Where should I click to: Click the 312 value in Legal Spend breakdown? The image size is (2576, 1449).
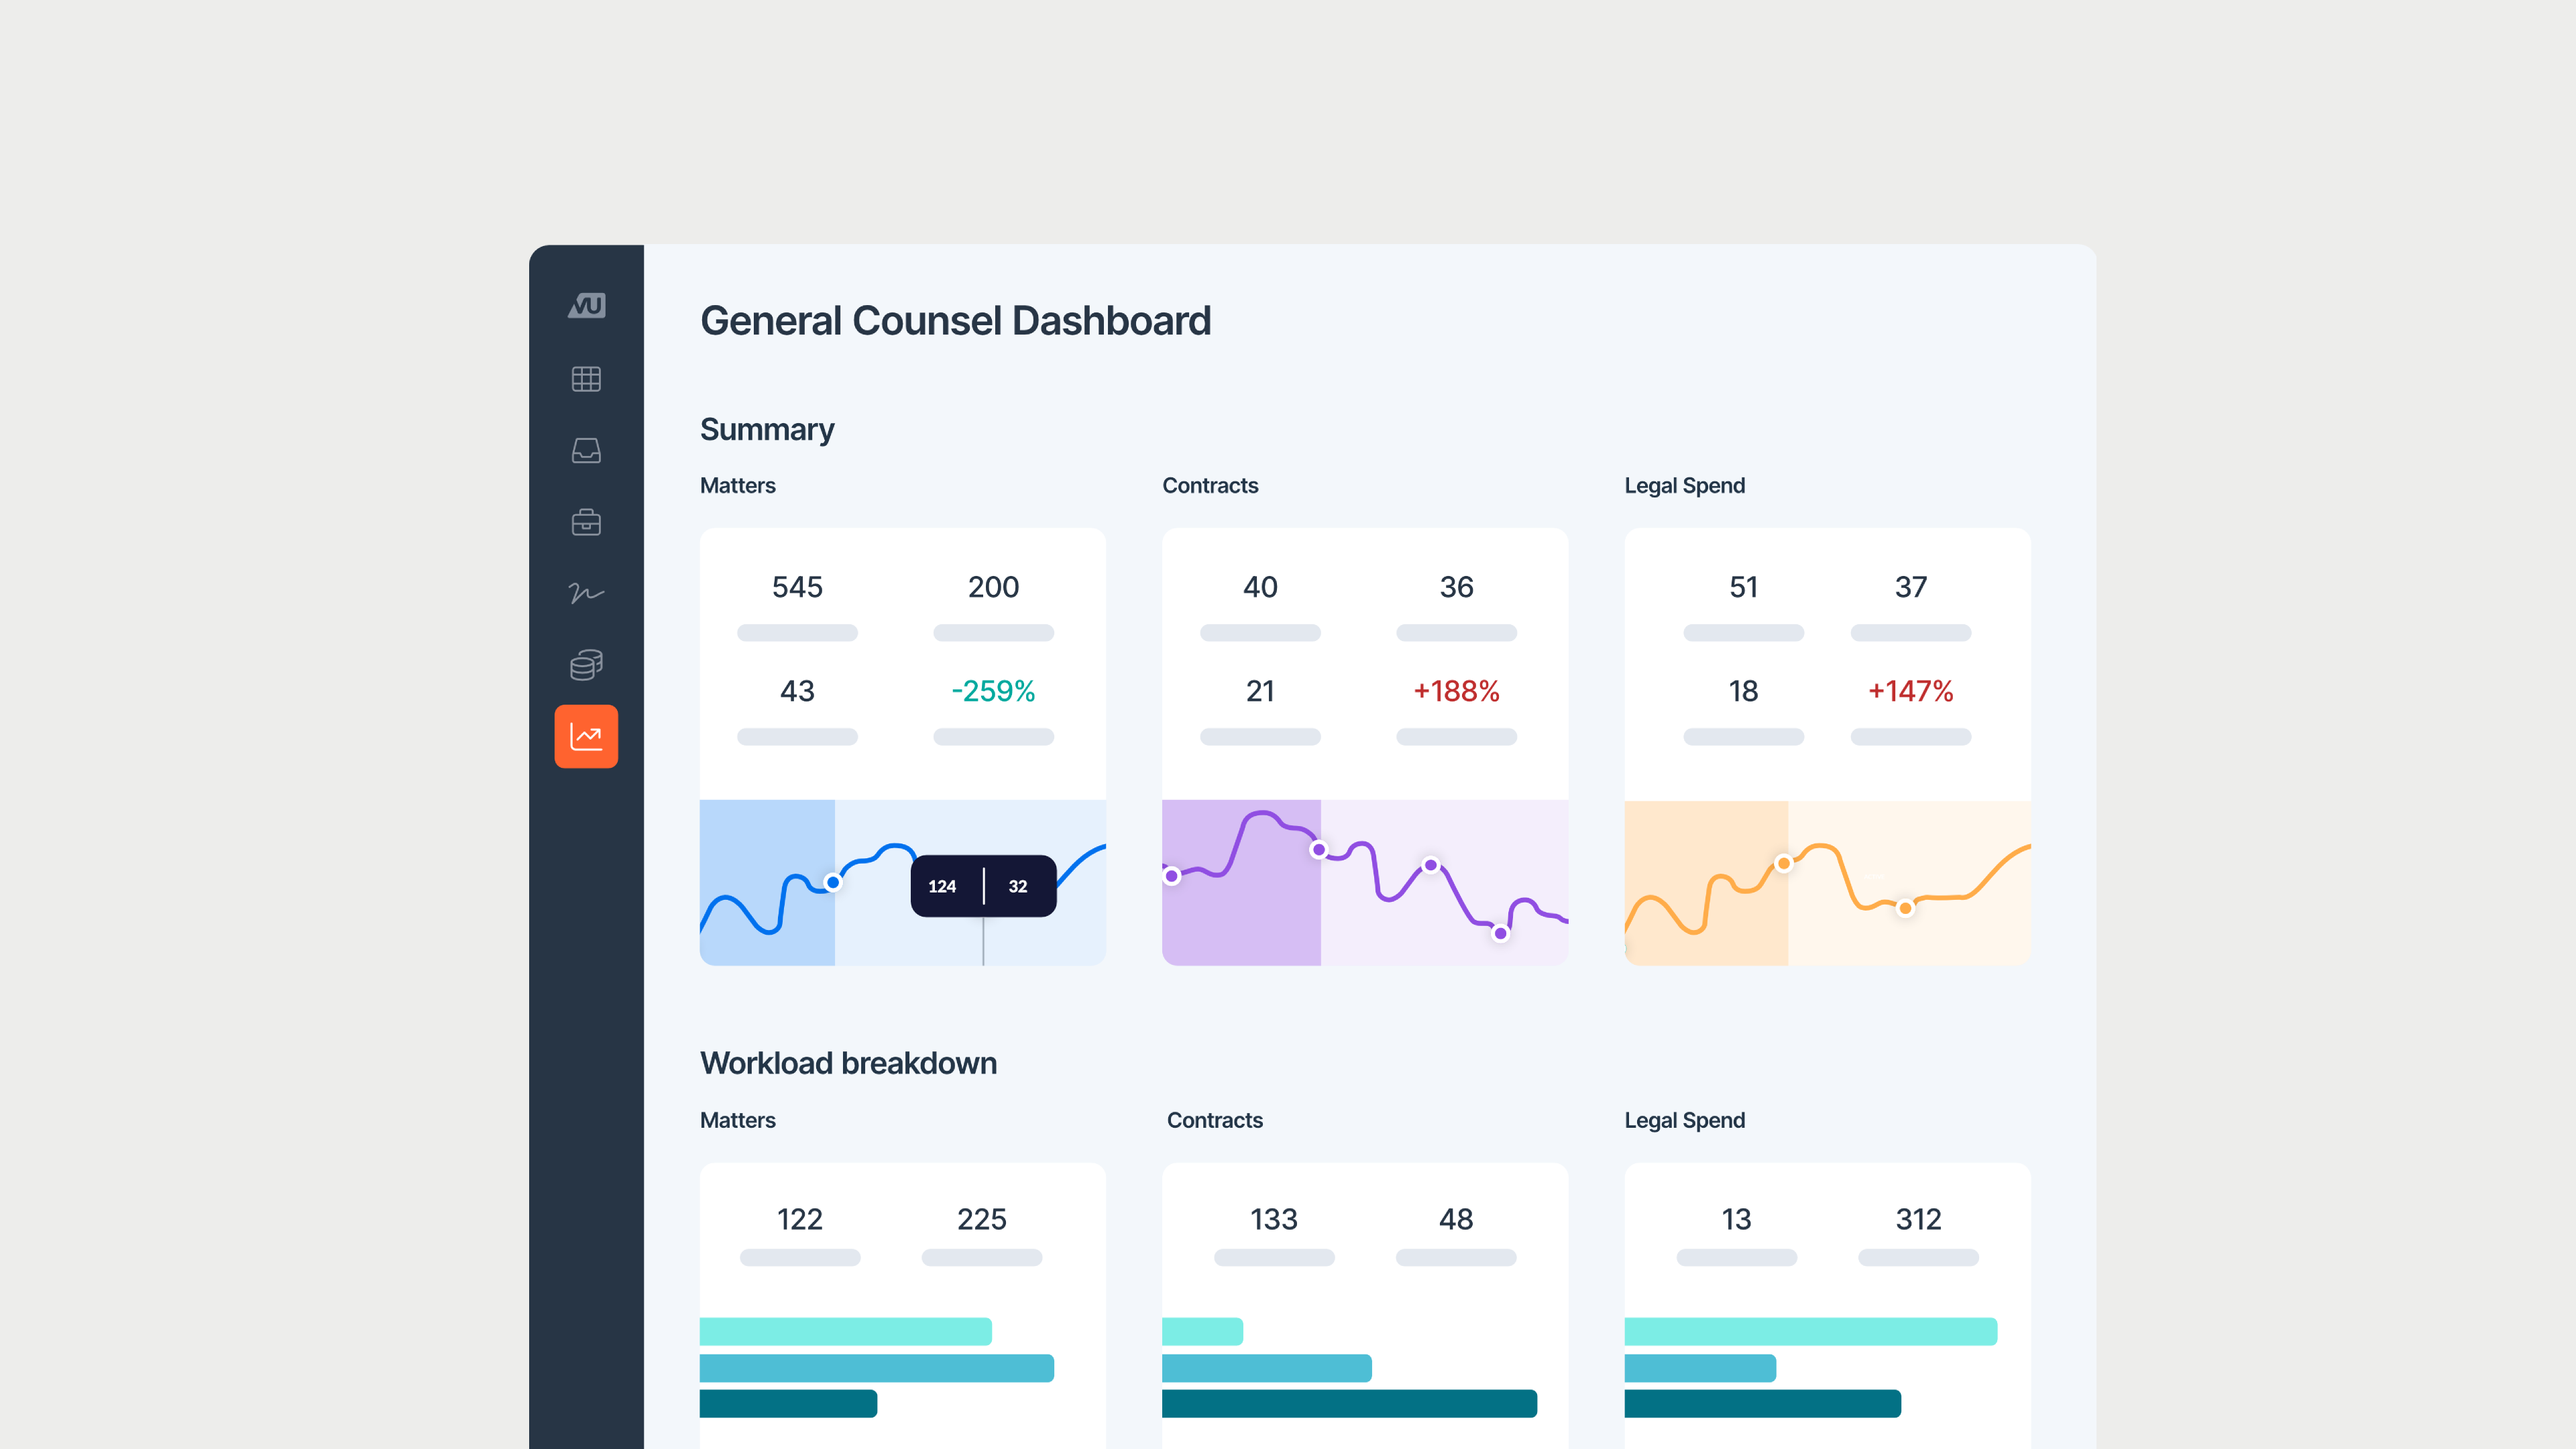tap(1918, 1219)
